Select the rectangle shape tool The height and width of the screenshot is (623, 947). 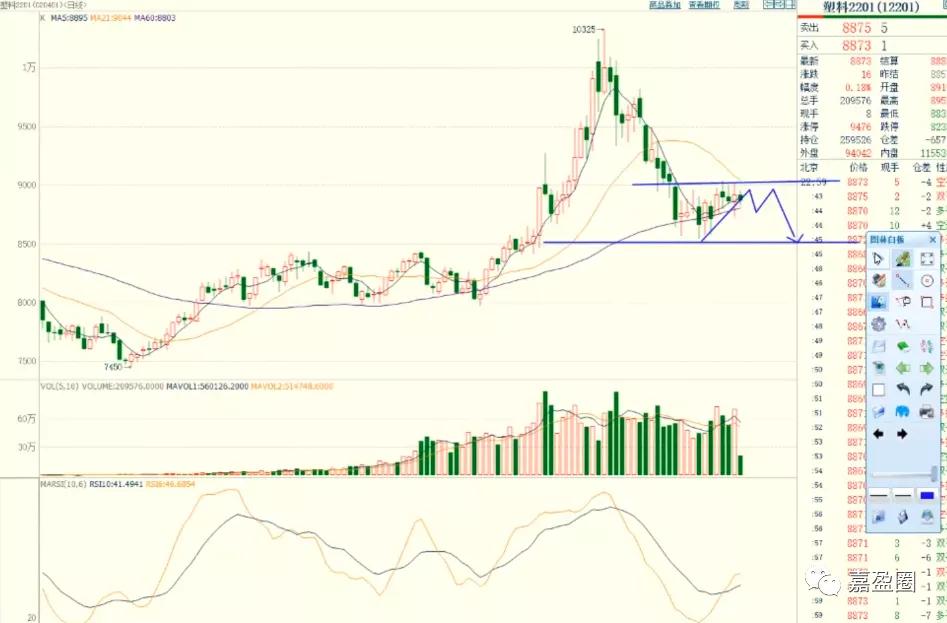pyautogui.click(x=927, y=302)
